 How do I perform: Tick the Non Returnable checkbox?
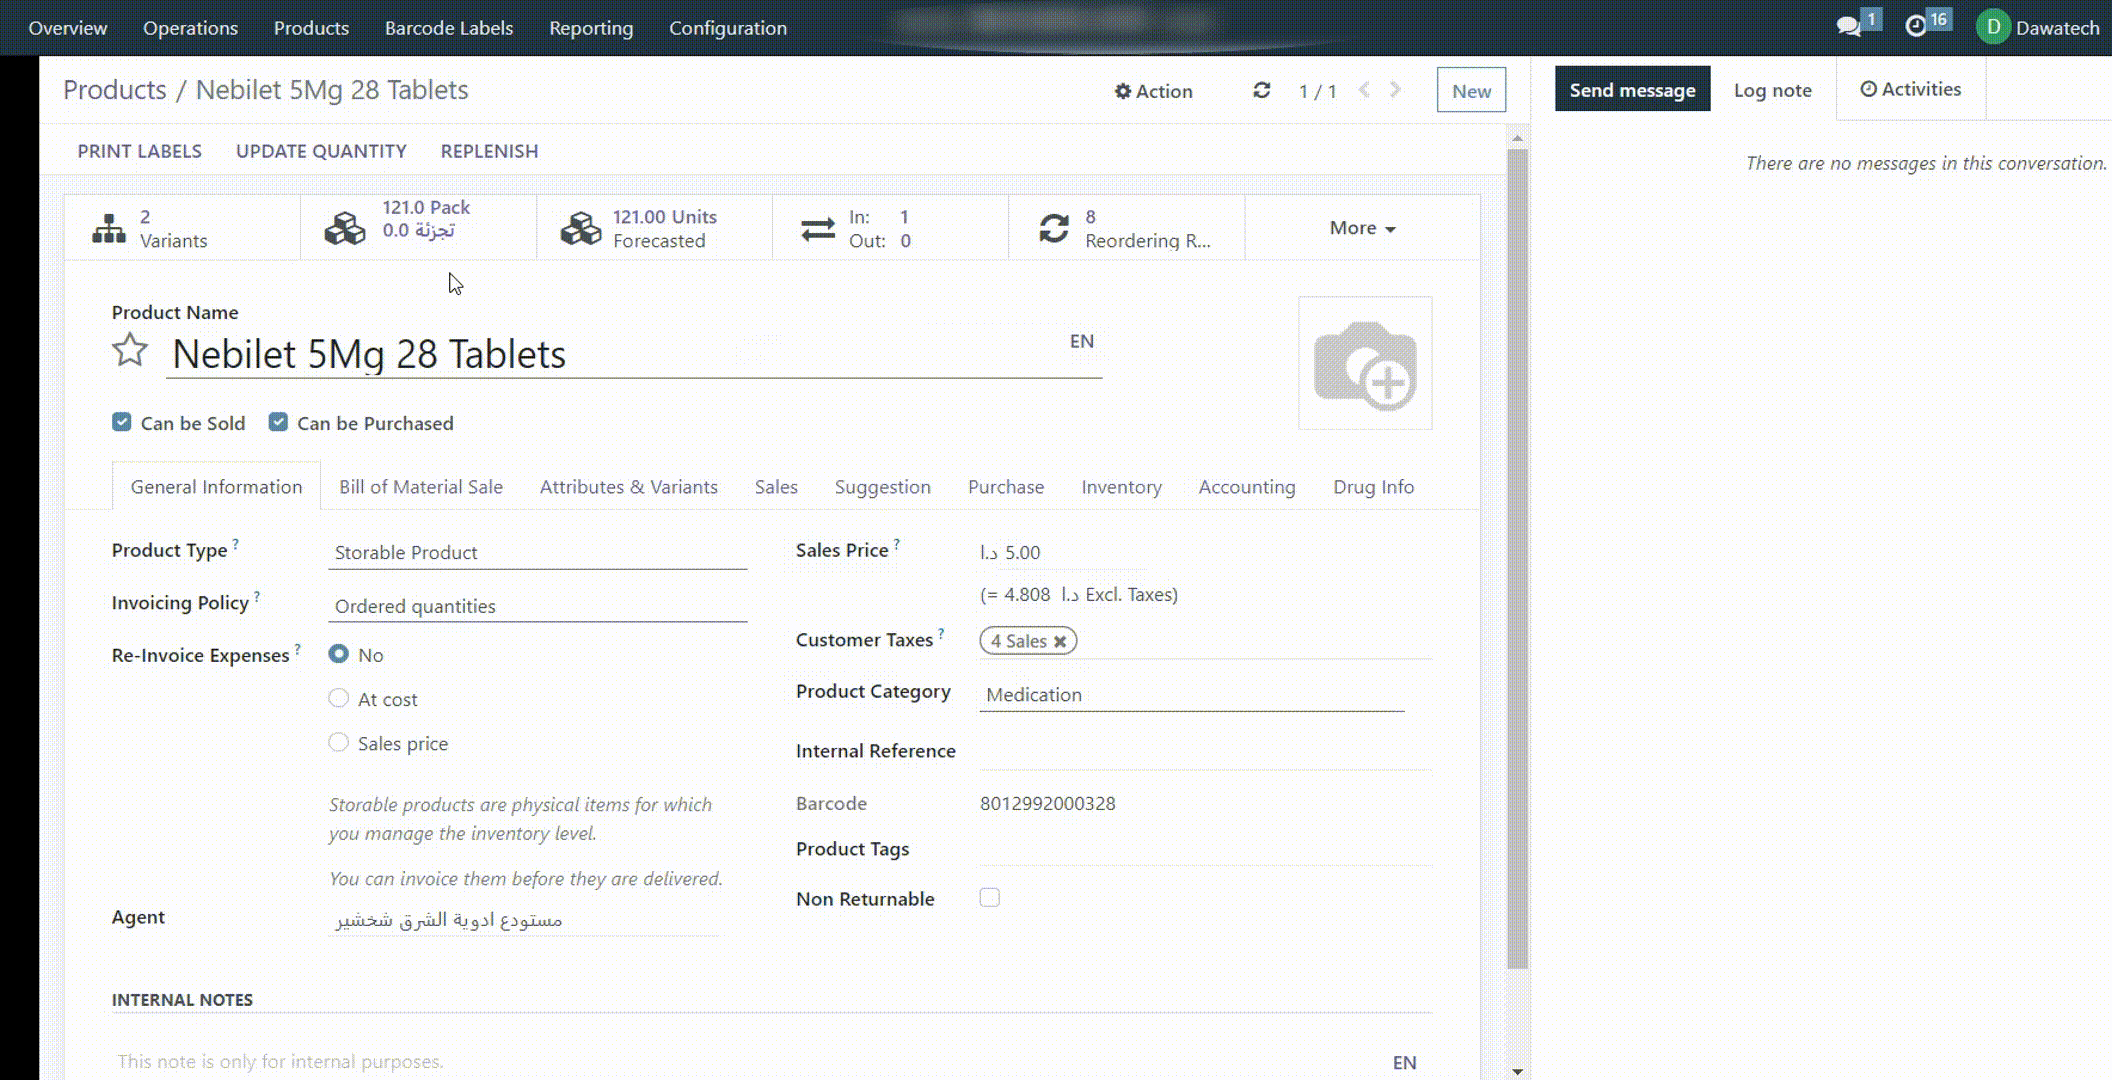pos(990,897)
